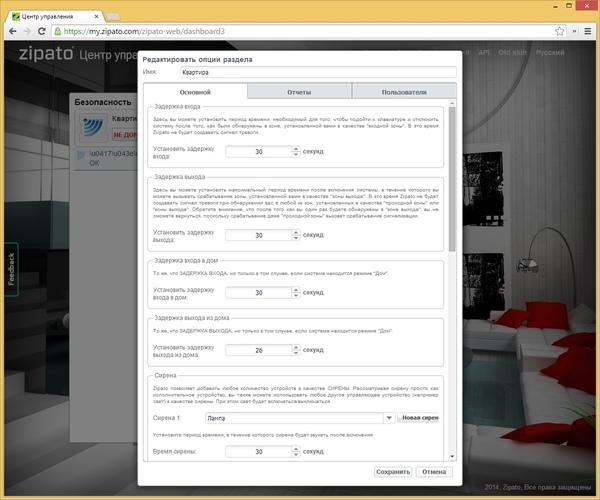Image resolution: width=600 pixels, height=500 pixels.
Task: Click the zipato logo
Action: pyautogui.click(x=46, y=53)
